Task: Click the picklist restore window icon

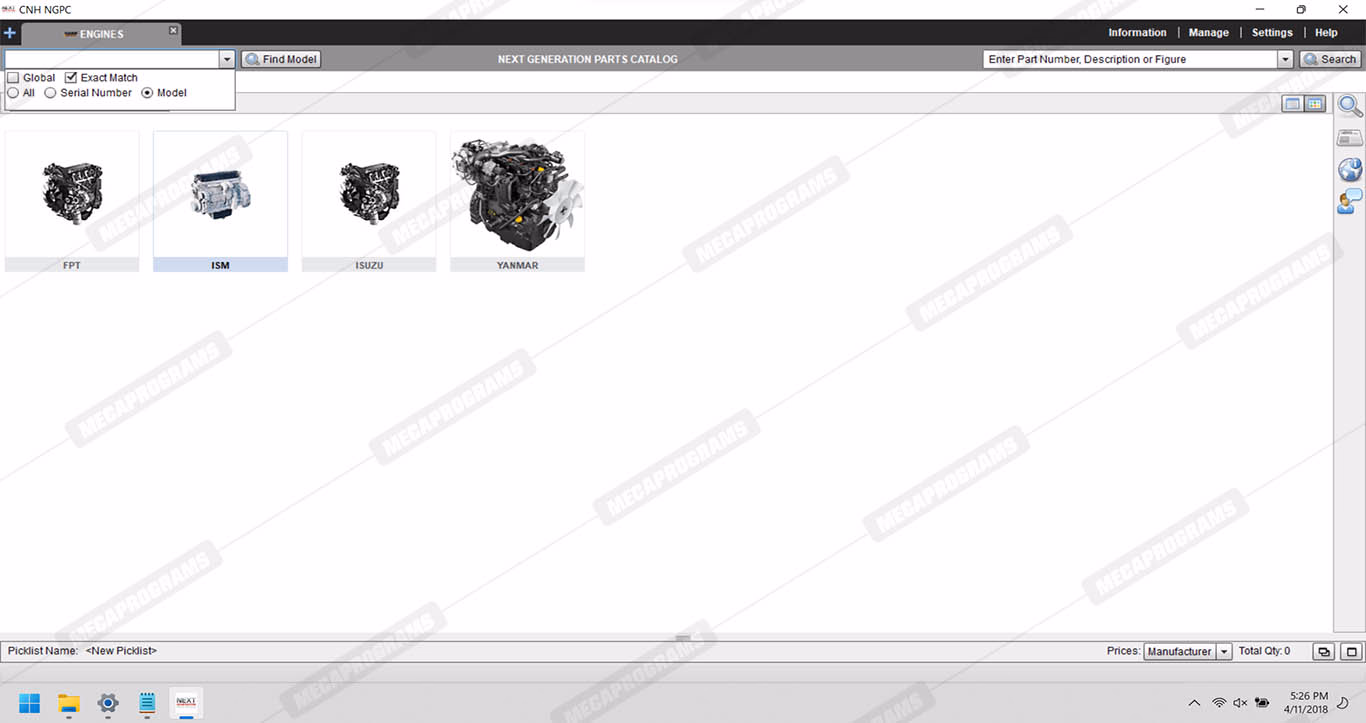Action: [x=1323, y=651]
